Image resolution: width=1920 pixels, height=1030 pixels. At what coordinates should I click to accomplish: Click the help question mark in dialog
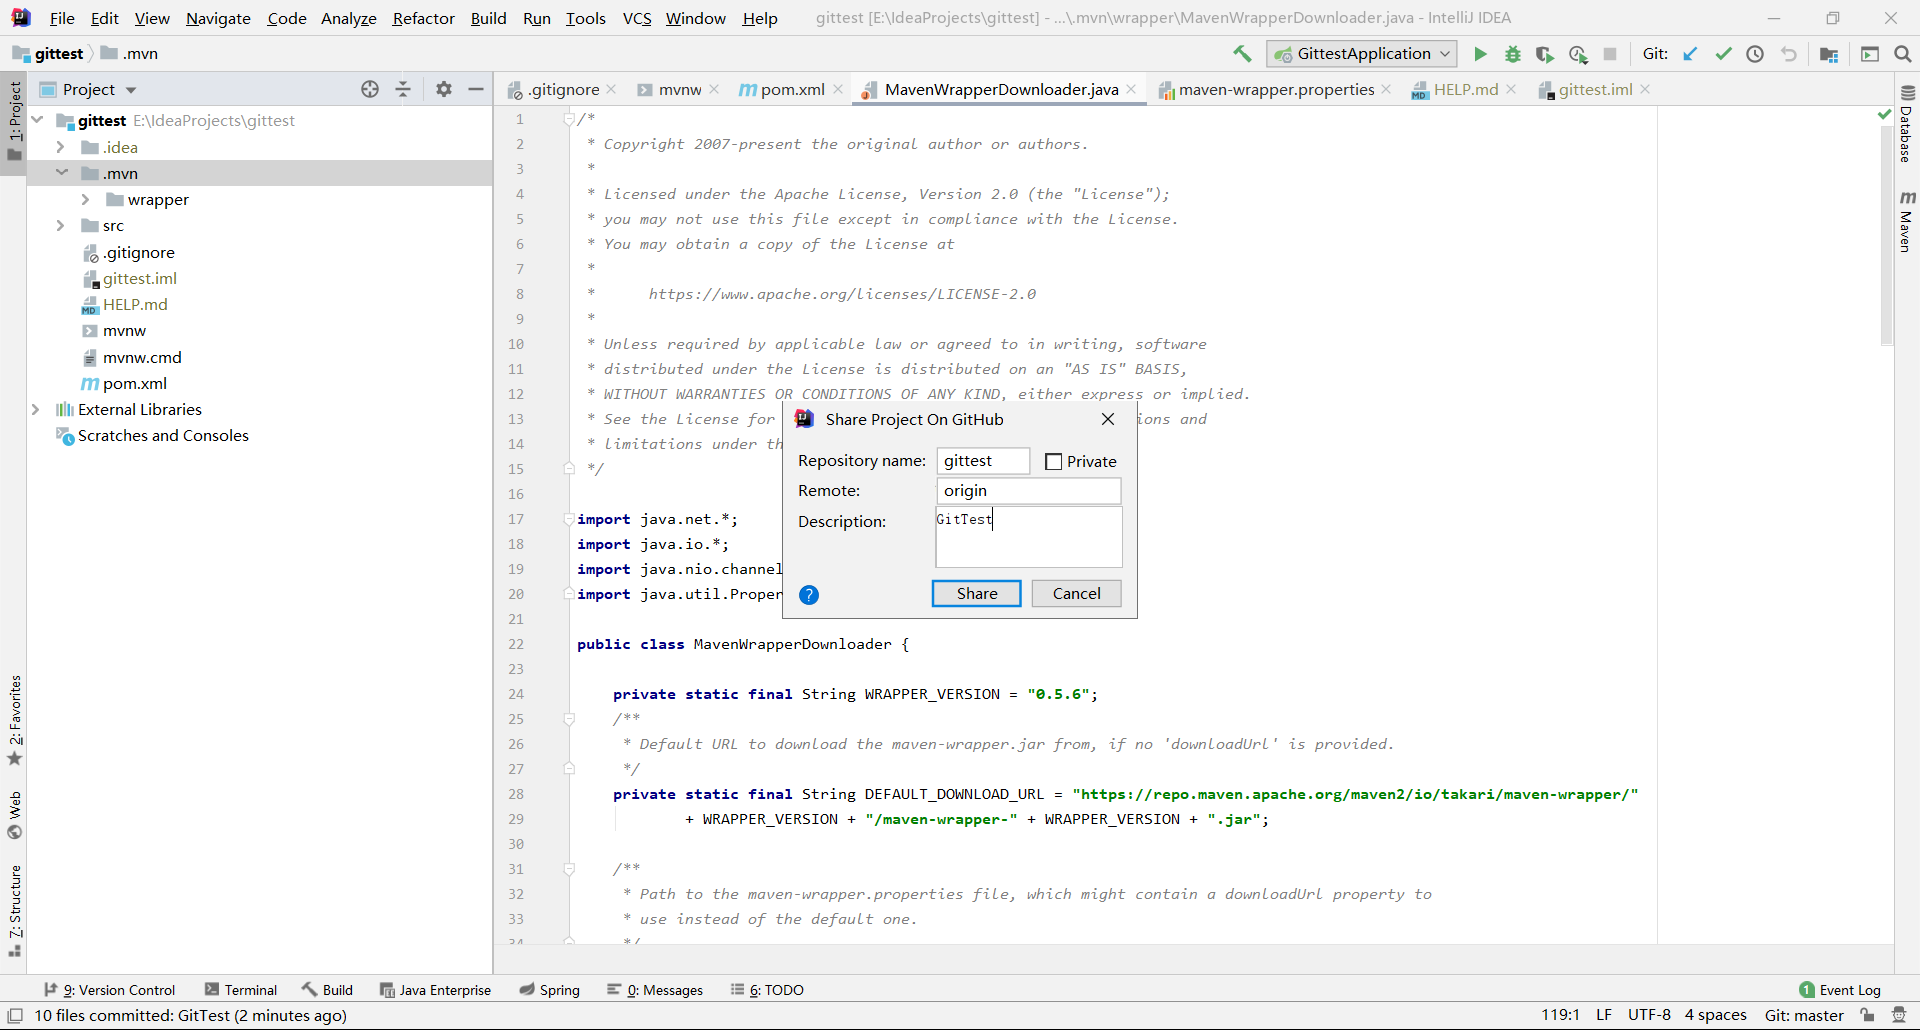(809, 595)
